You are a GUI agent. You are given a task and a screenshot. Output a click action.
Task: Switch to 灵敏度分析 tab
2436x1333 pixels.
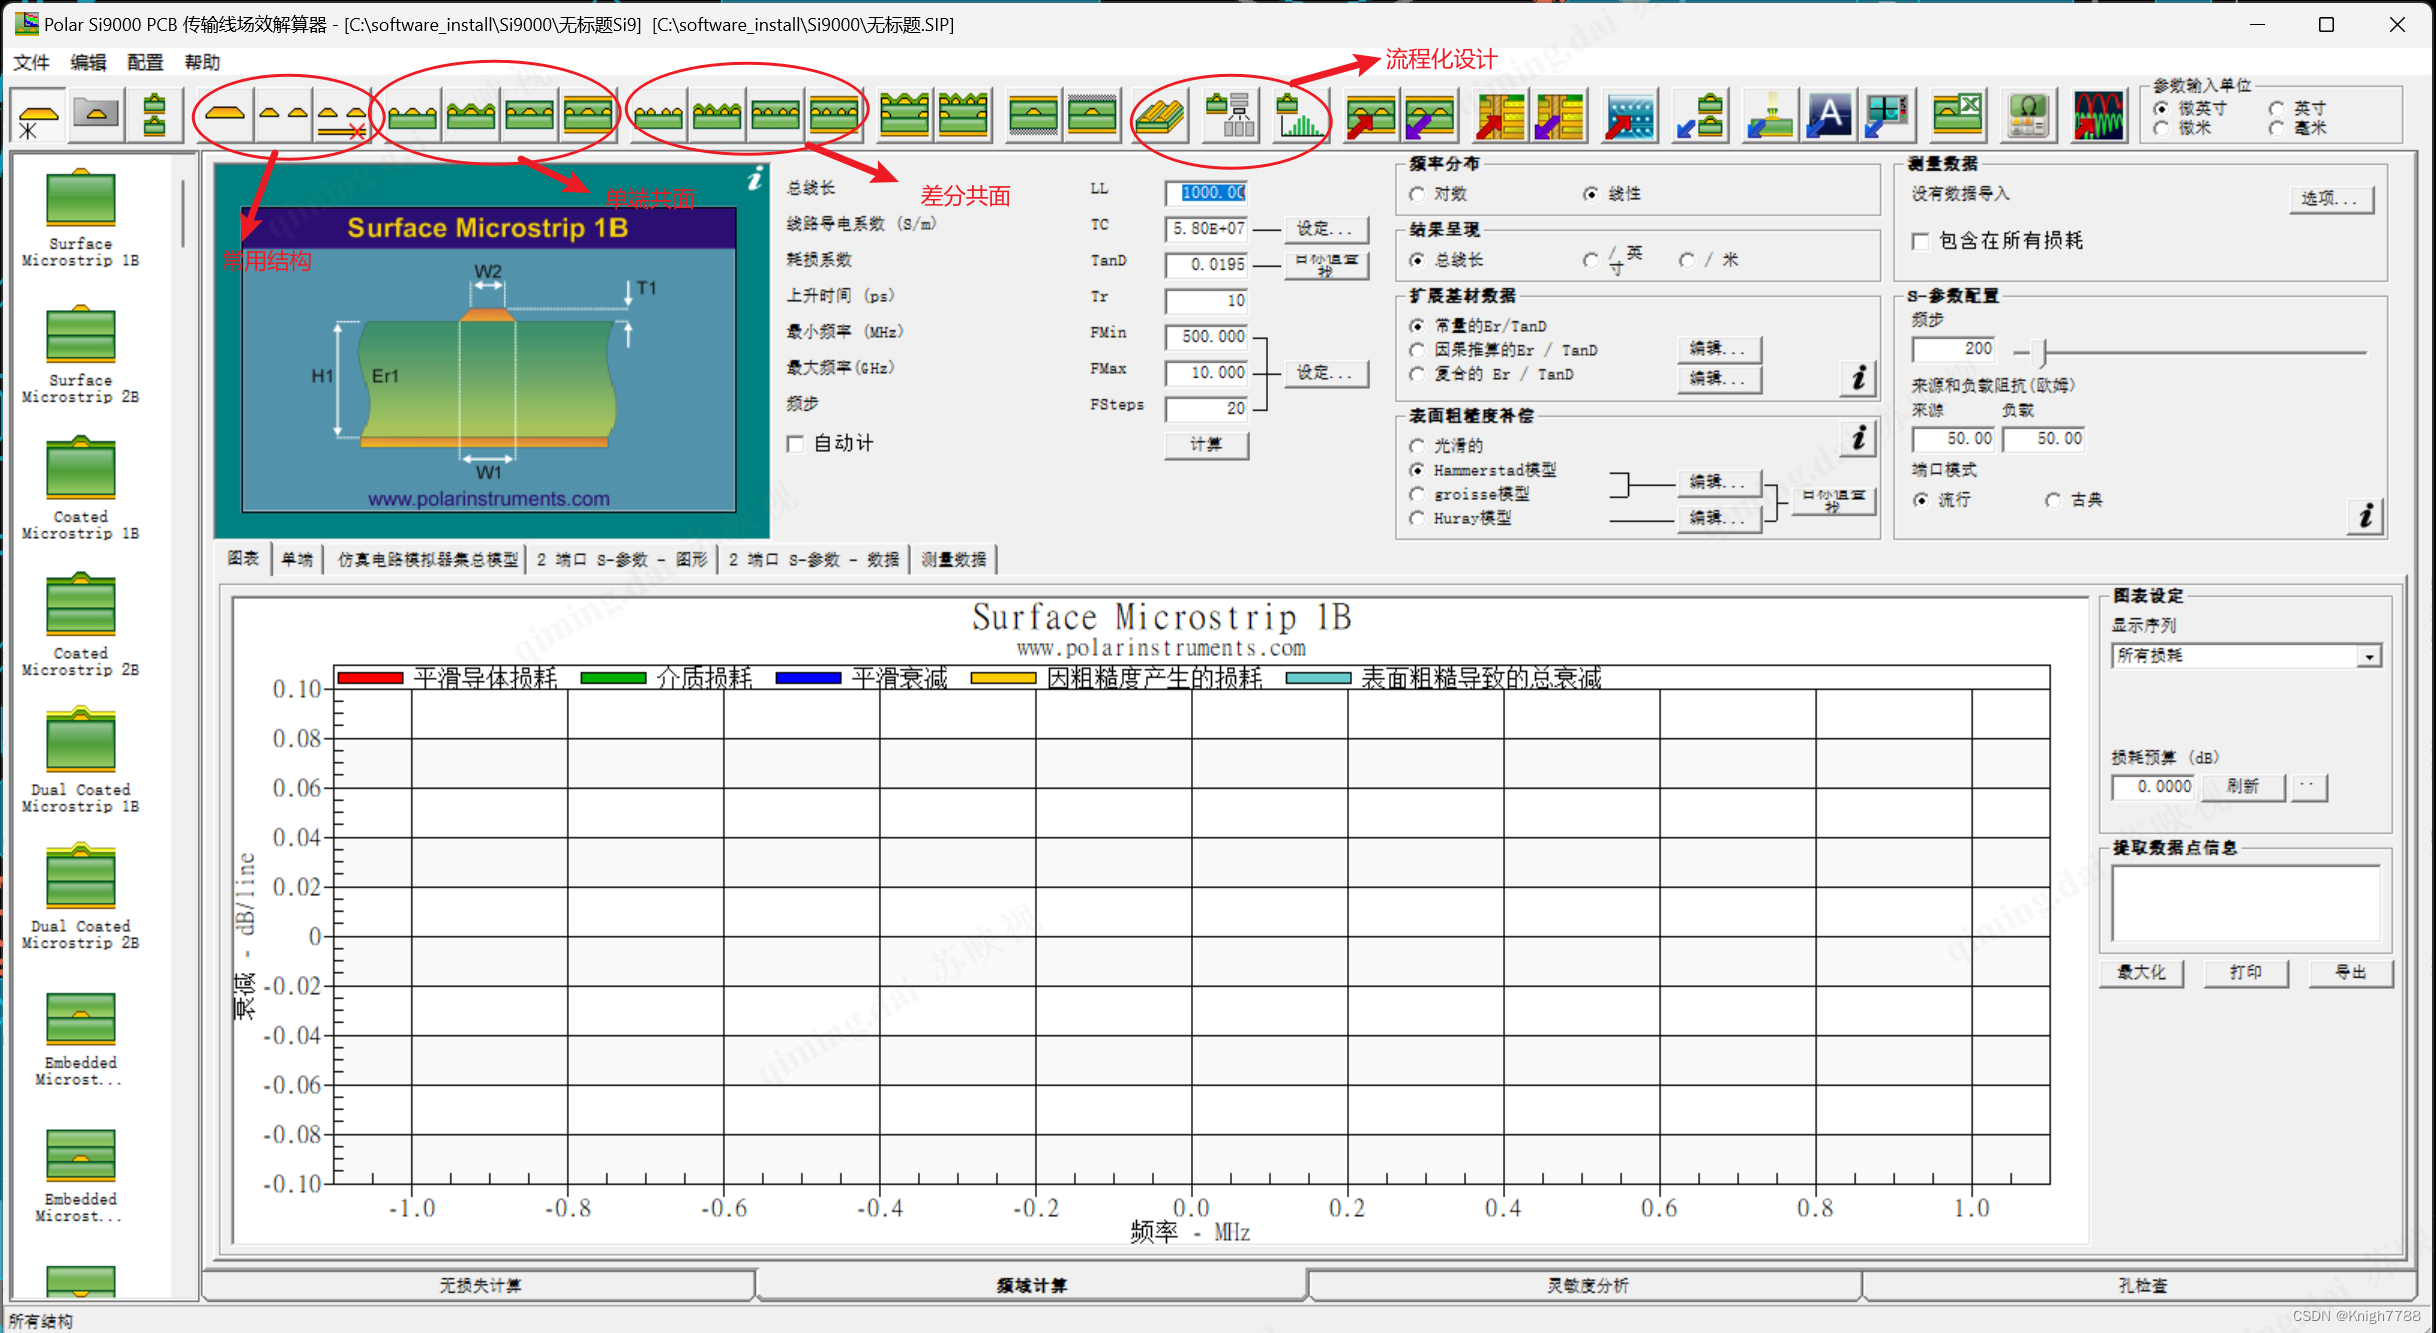click(1586, 1285)
